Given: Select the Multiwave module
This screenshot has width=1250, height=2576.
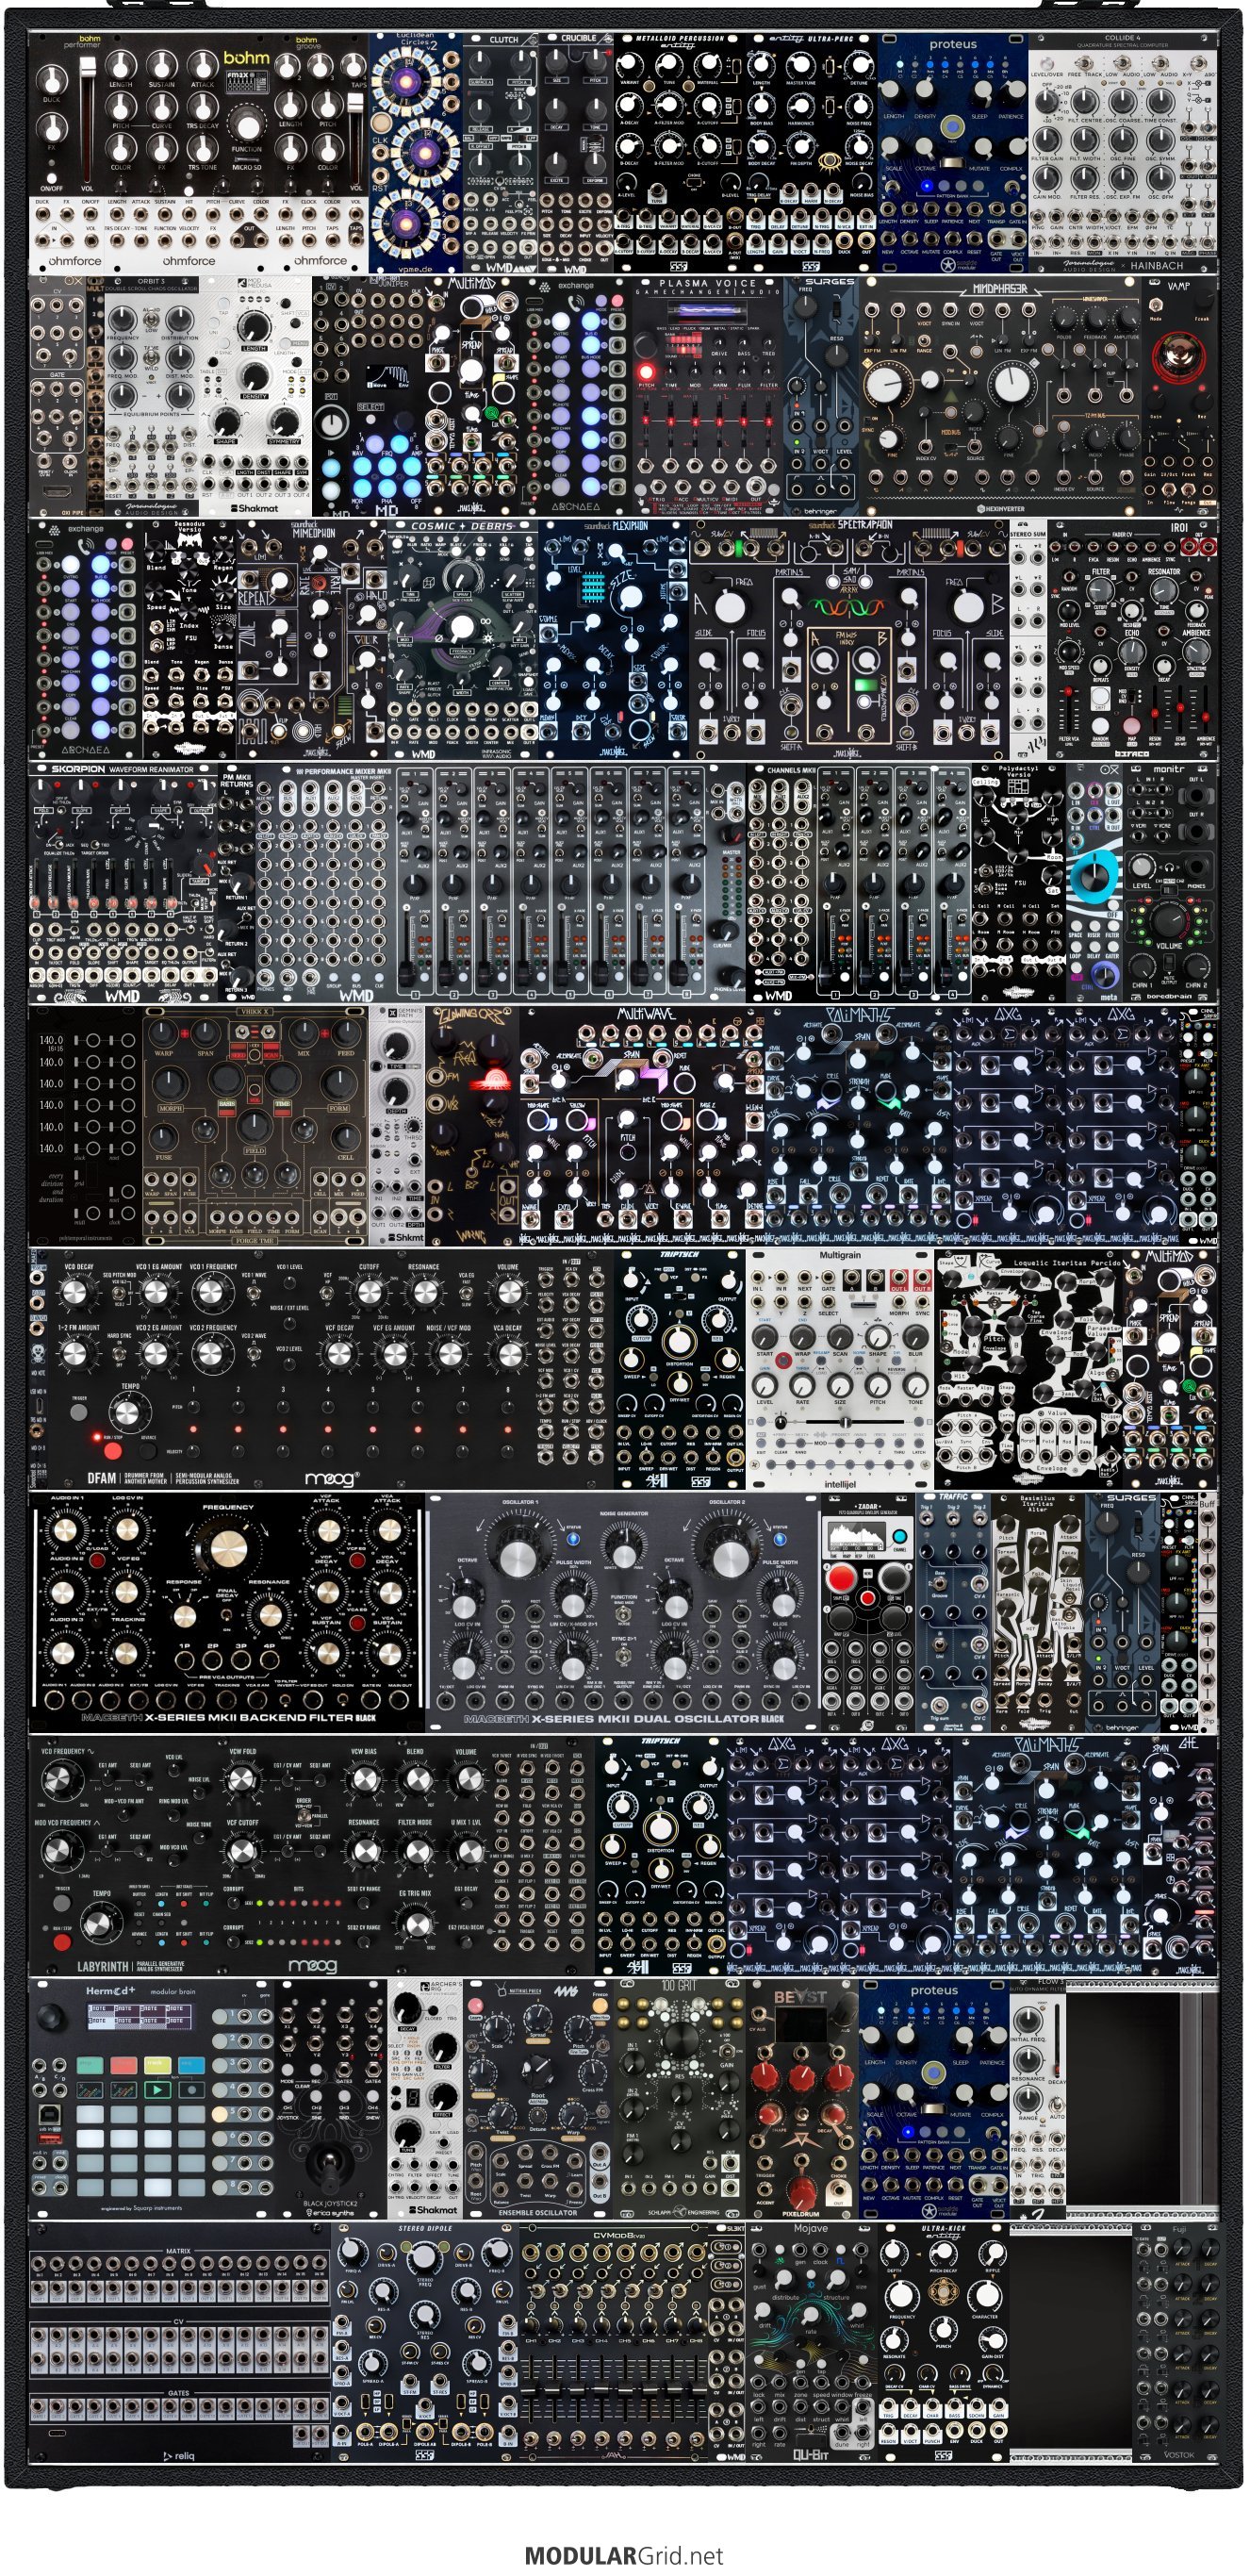Looking at the screenshot, I should tap(642, 1127).
